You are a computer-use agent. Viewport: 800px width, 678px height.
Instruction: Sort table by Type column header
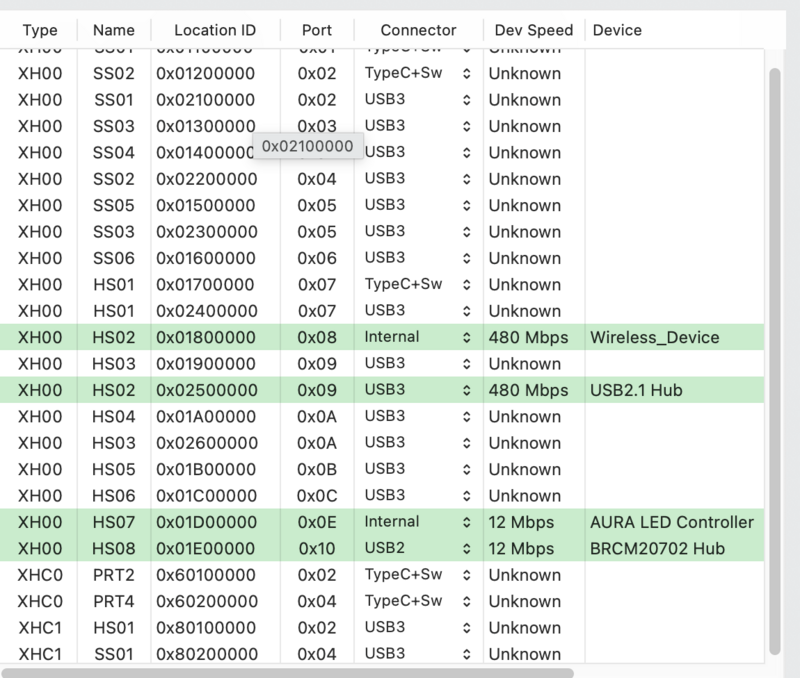(x=40, y=30)
